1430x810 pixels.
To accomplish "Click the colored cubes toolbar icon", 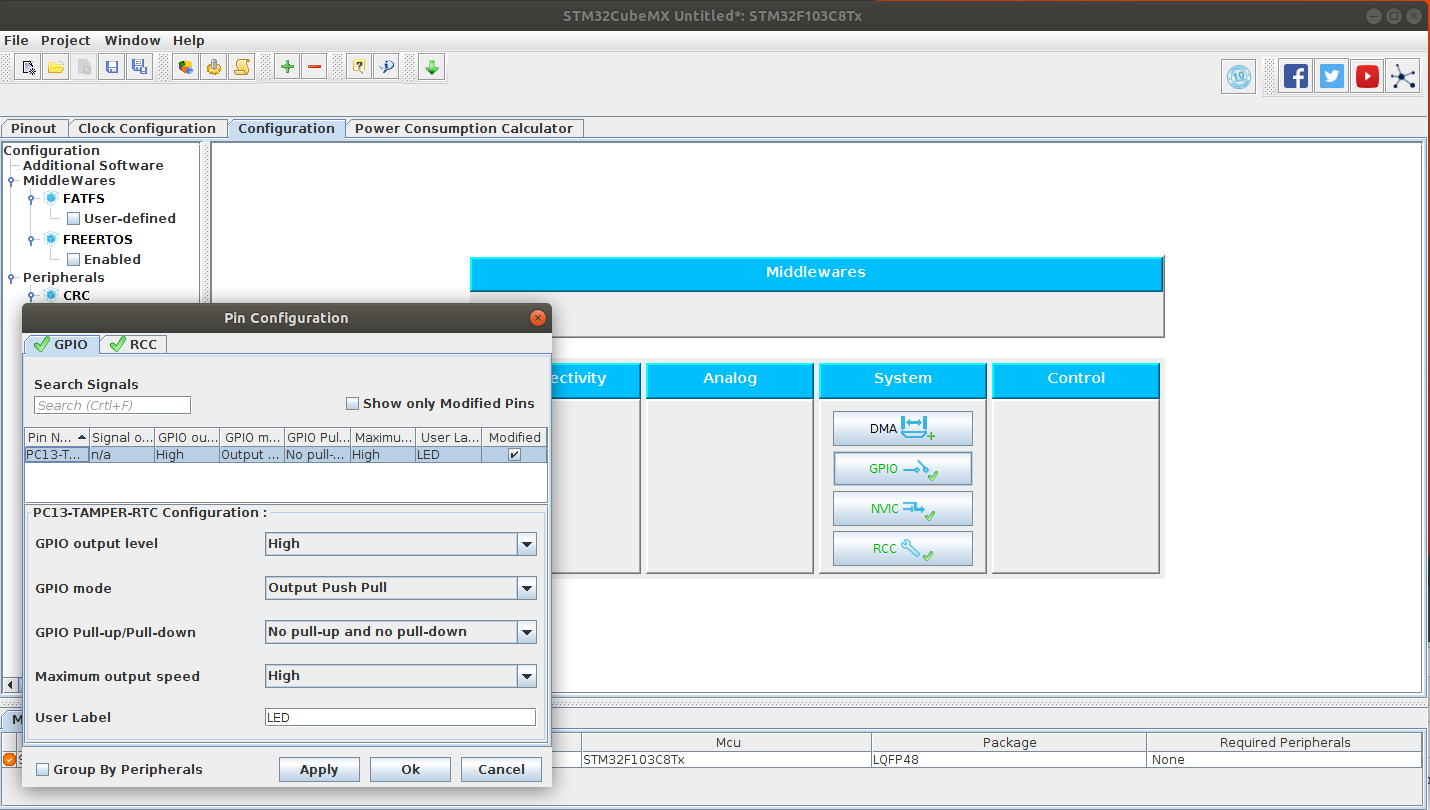I will [x=185, y=68].
